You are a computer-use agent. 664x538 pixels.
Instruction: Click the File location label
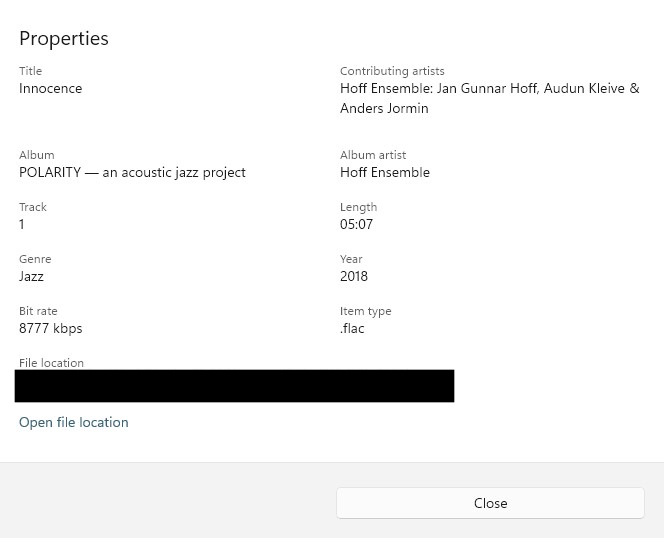[x=51, y=363]
